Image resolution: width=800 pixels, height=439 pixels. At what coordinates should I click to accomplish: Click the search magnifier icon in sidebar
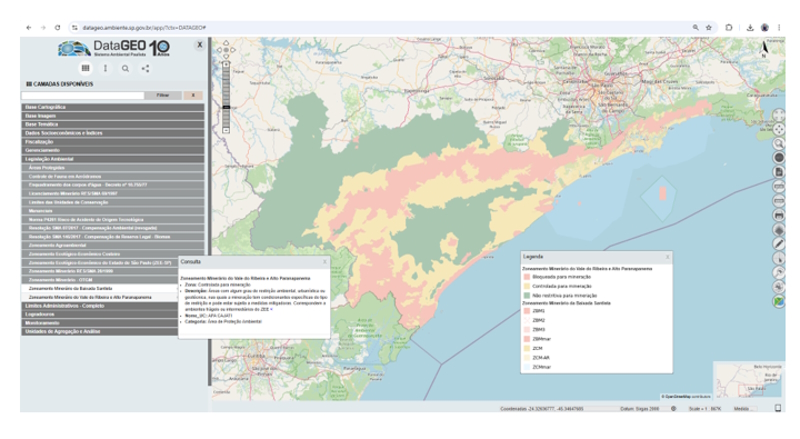pyautogui.click(x=125, y=68)
